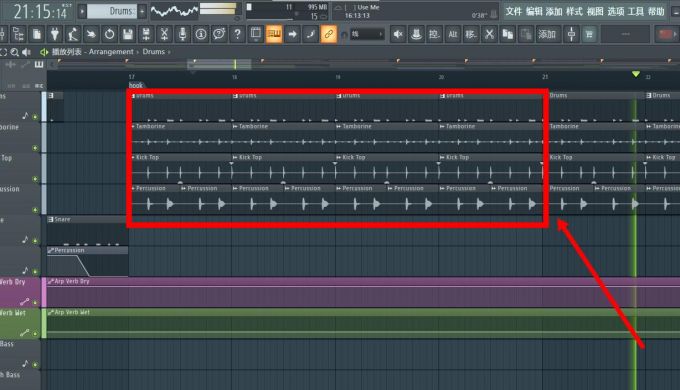This screenshot has width=680, height=390.
Task: Click the playlist speaker icon
Action: [x=26, y=52]
